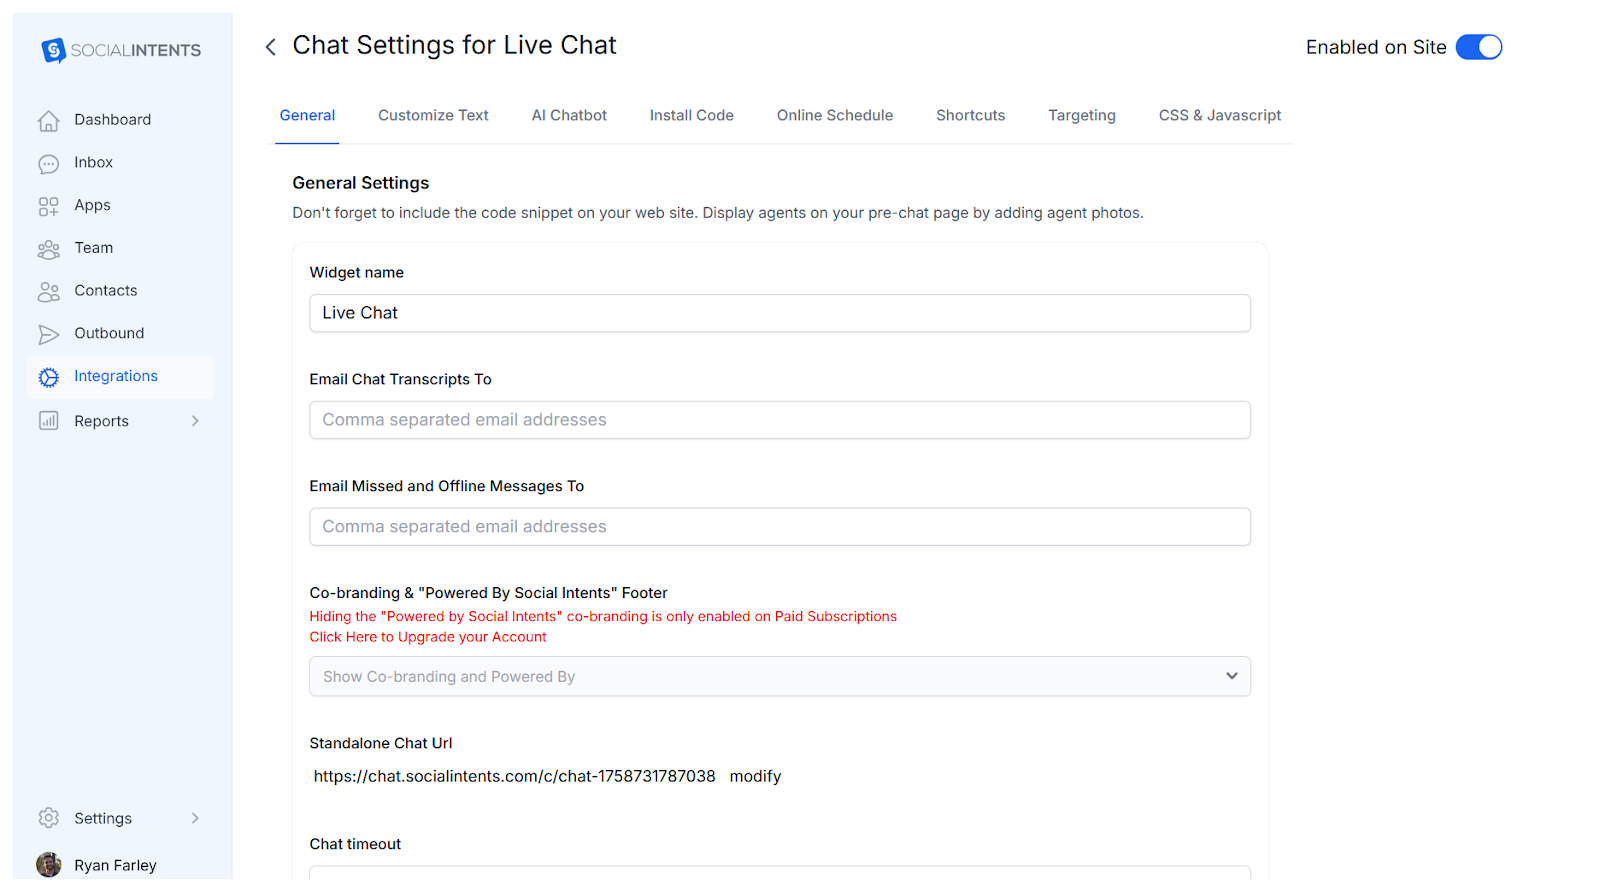Expand the Reports submenu chevron
Viewport: 1600px width, 892px height.
[x=195, y=421]
